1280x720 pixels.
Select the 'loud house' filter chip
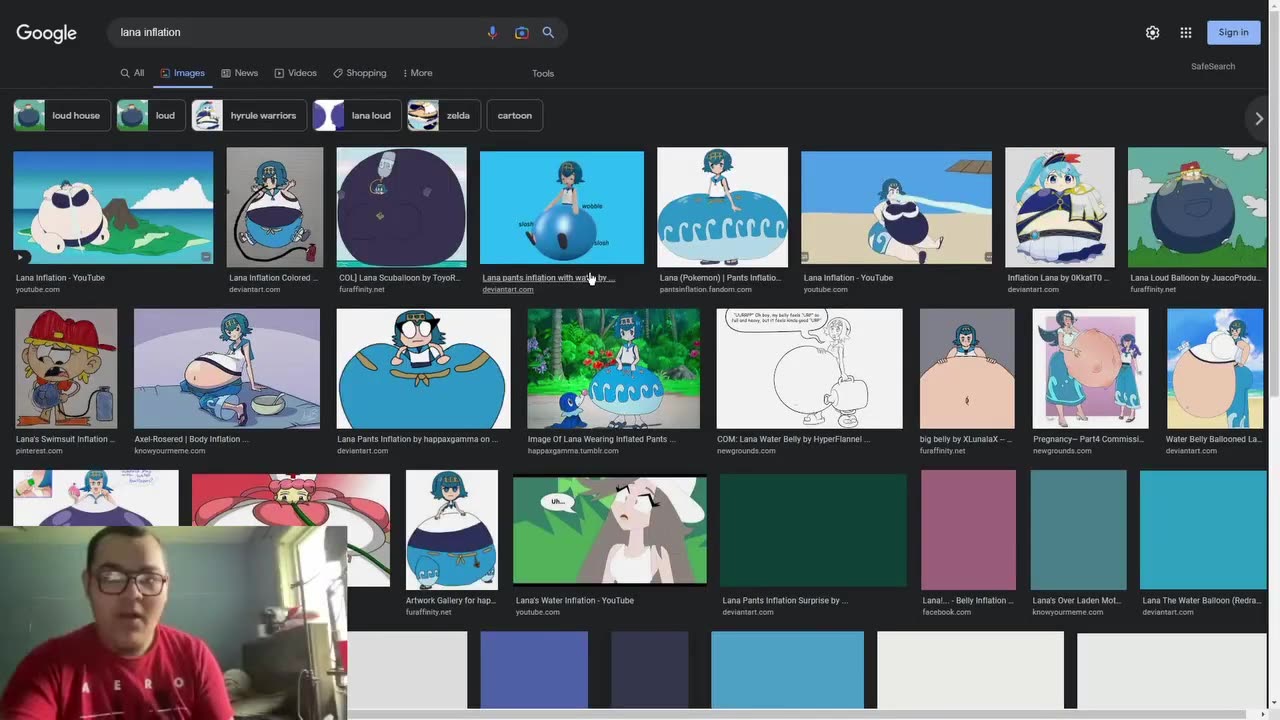62,115
